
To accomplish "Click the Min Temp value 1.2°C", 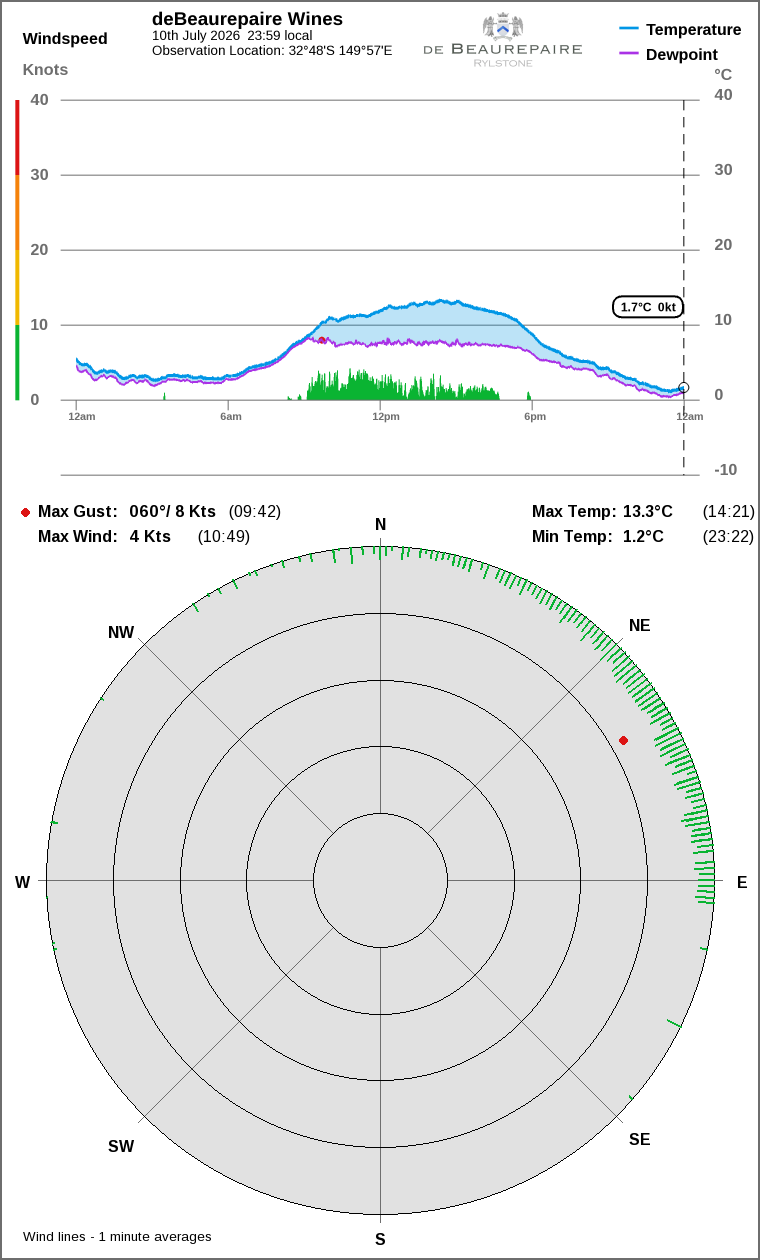I will (643, 537).
